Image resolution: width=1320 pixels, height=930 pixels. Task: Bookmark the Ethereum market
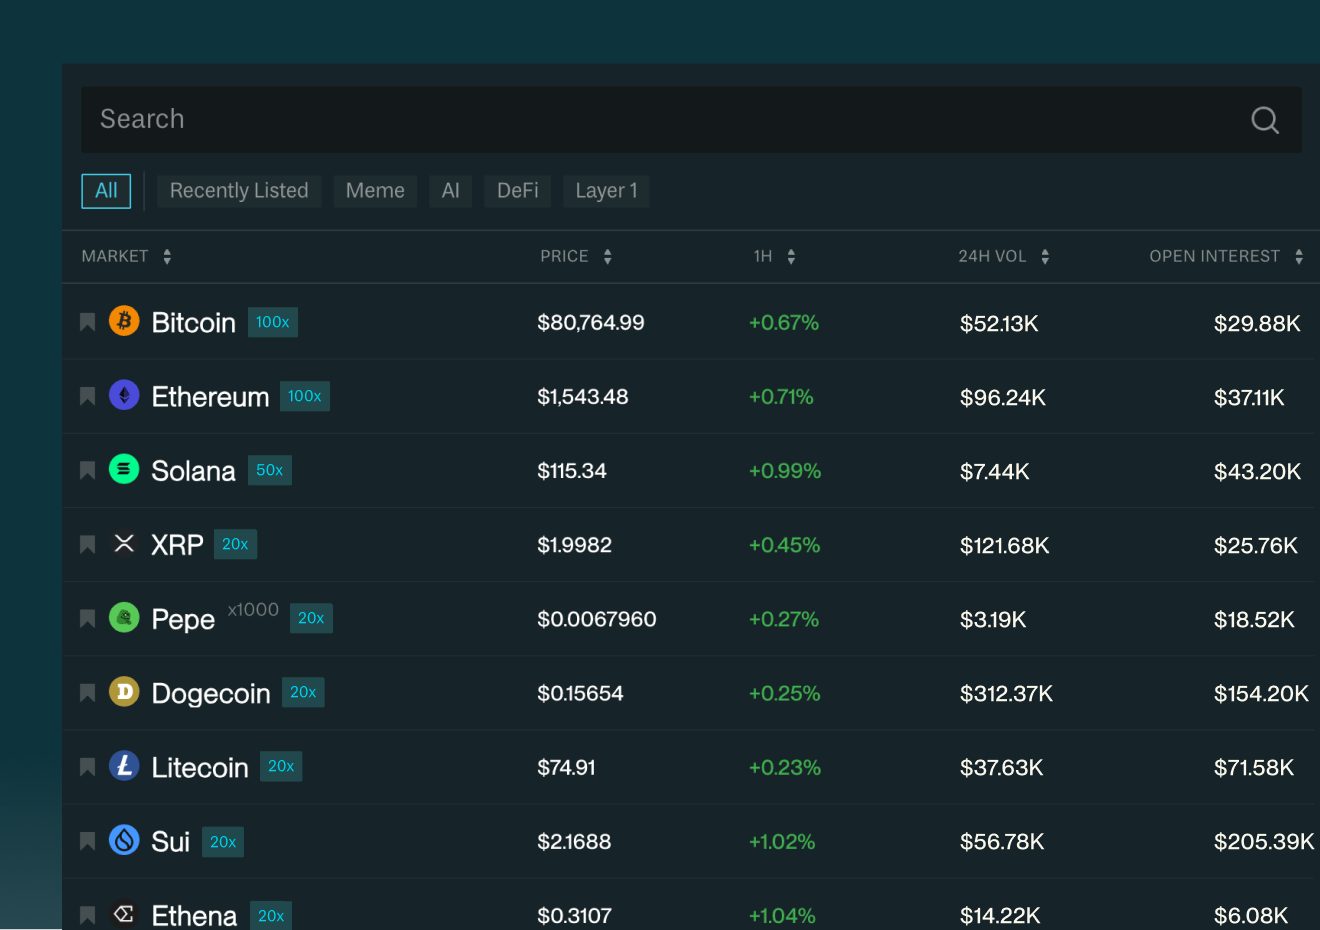[x=88, y=396]
